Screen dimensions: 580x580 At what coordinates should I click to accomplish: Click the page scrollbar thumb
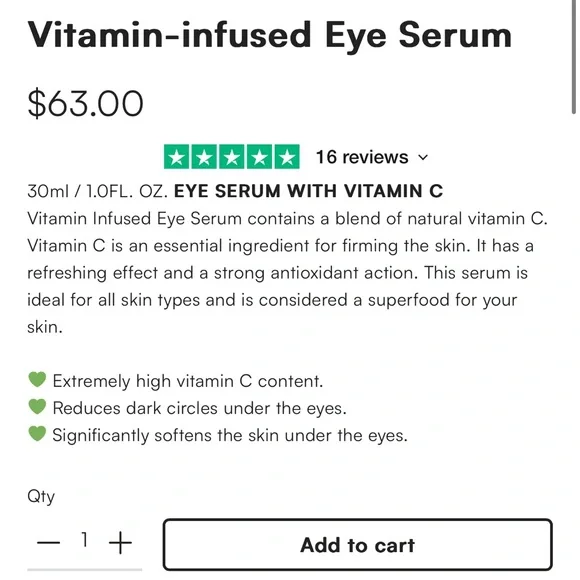(574, 55)
